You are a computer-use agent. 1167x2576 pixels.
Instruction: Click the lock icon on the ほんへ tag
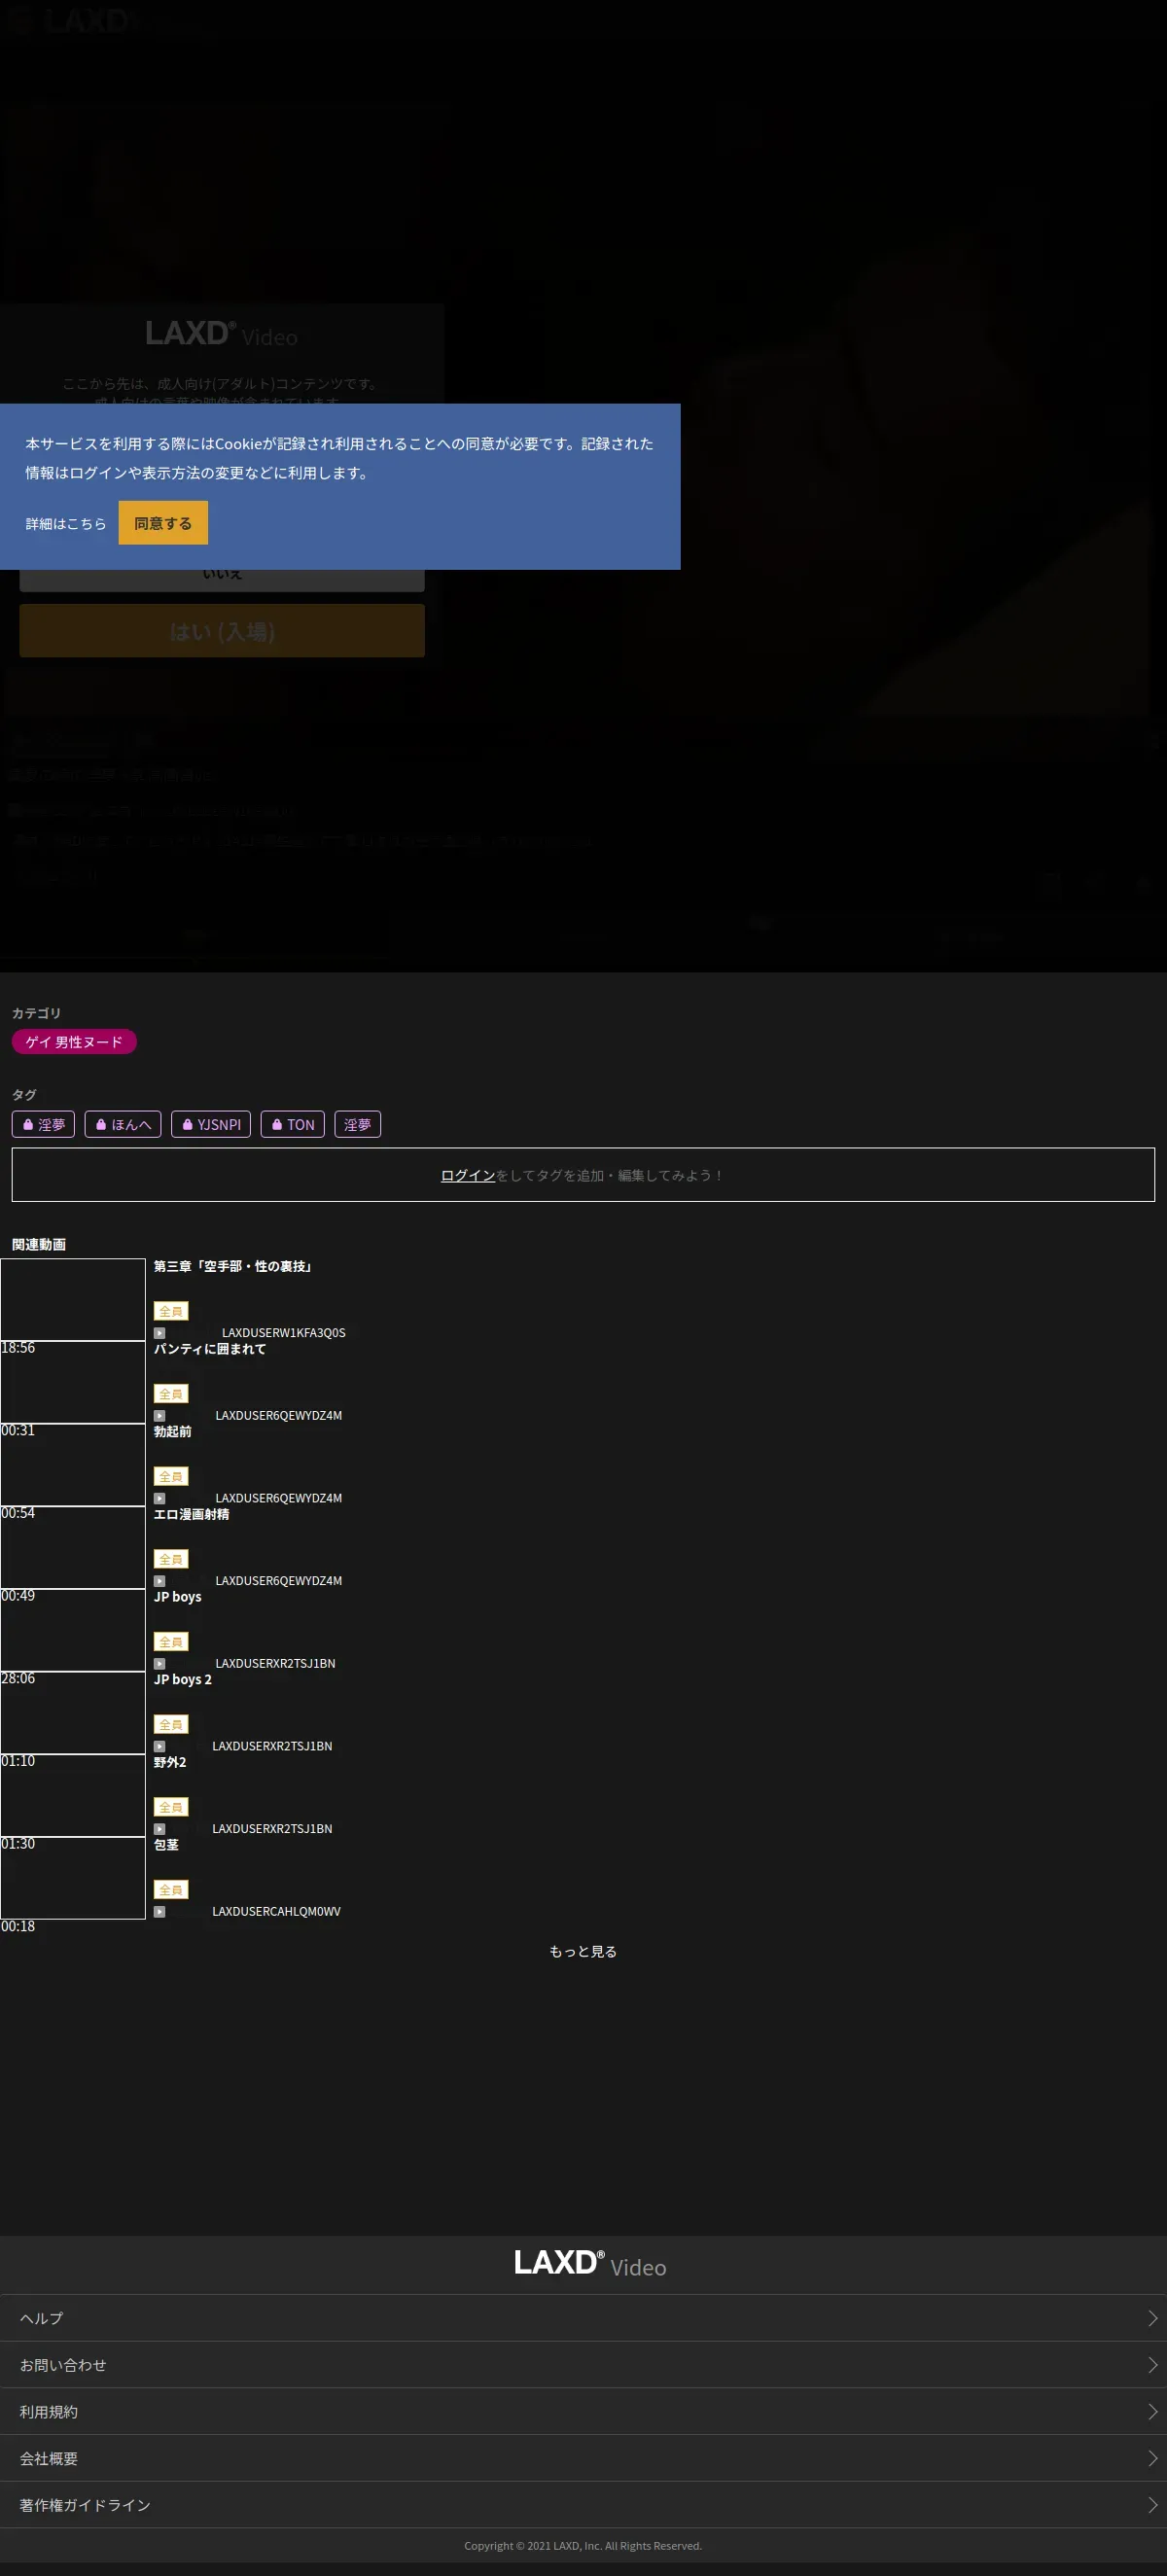(101, 1125)
